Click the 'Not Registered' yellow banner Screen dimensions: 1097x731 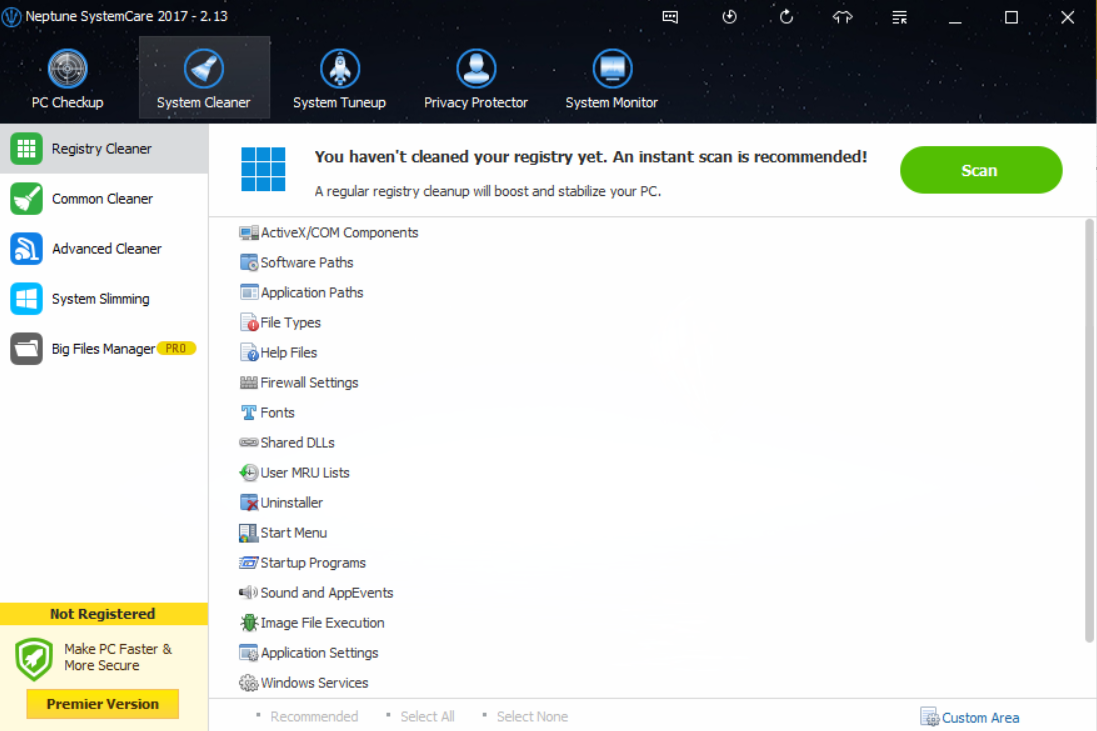coord(103,613)
